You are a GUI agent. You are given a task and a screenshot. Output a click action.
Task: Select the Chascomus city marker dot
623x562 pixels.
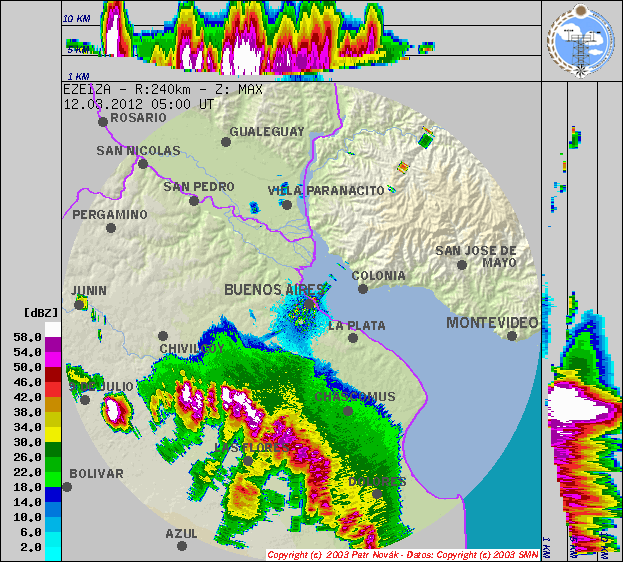348,411
